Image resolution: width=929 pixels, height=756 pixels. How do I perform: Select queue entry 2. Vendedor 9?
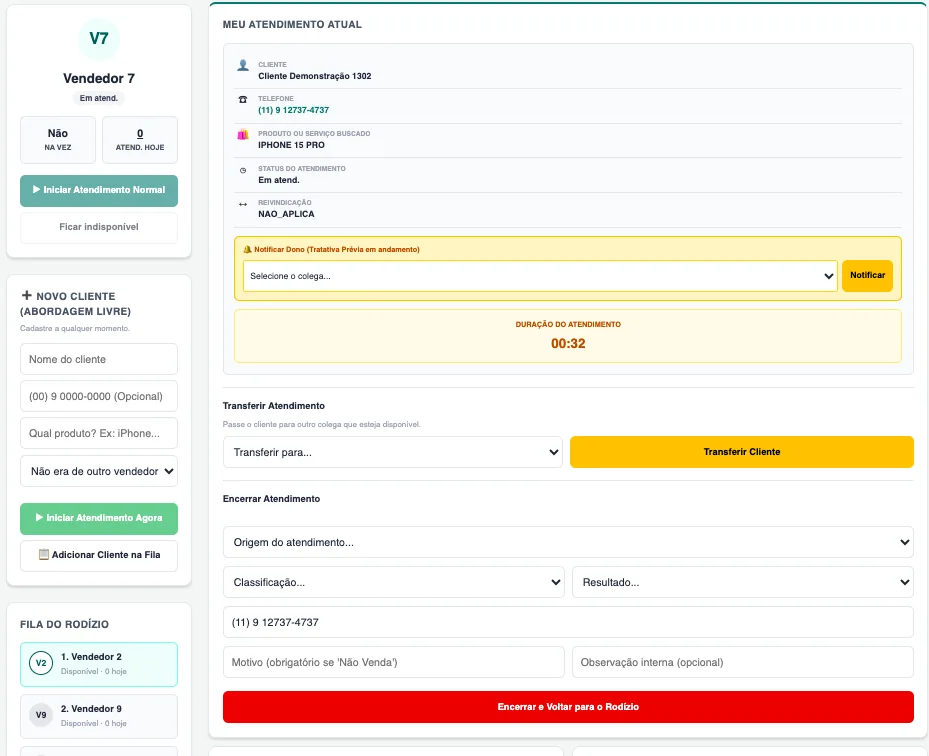99,716
